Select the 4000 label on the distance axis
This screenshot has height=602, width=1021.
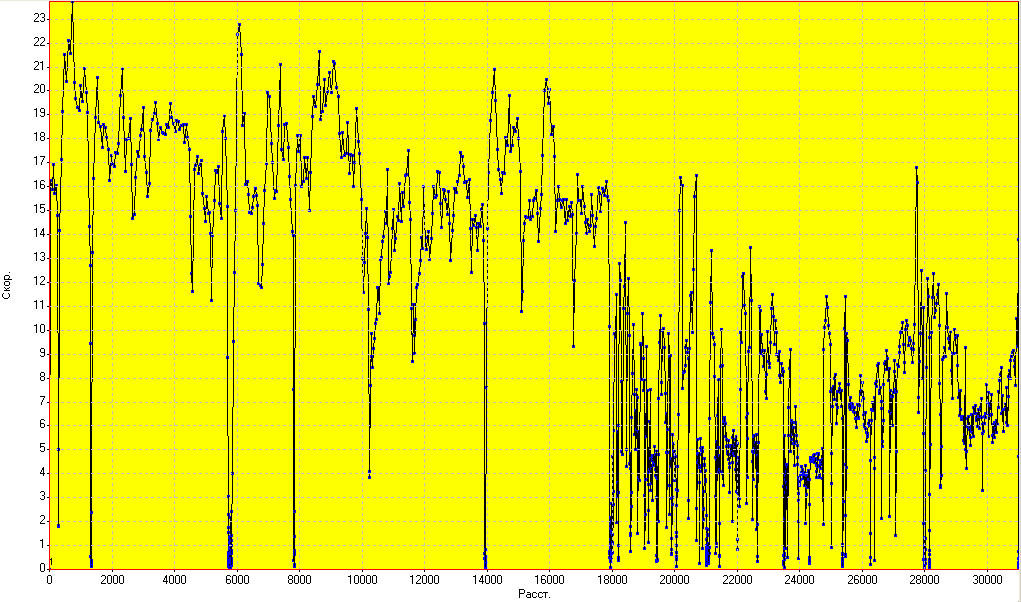175,580
